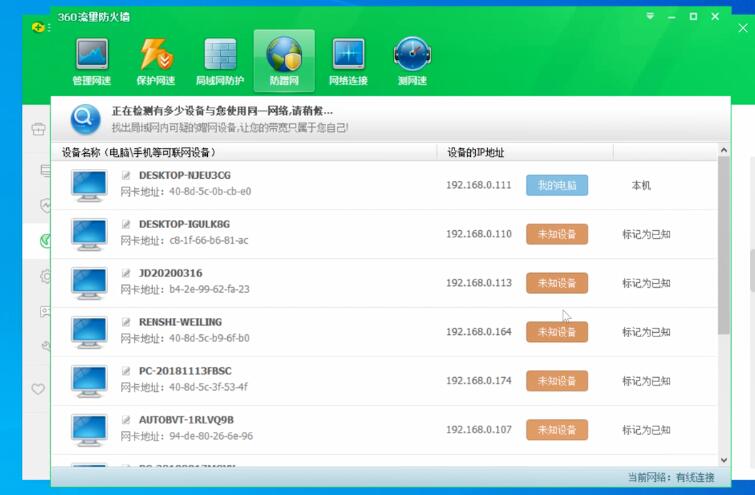Click 本机 label in first row
This screenshot has height=495, width=755.
641,185
